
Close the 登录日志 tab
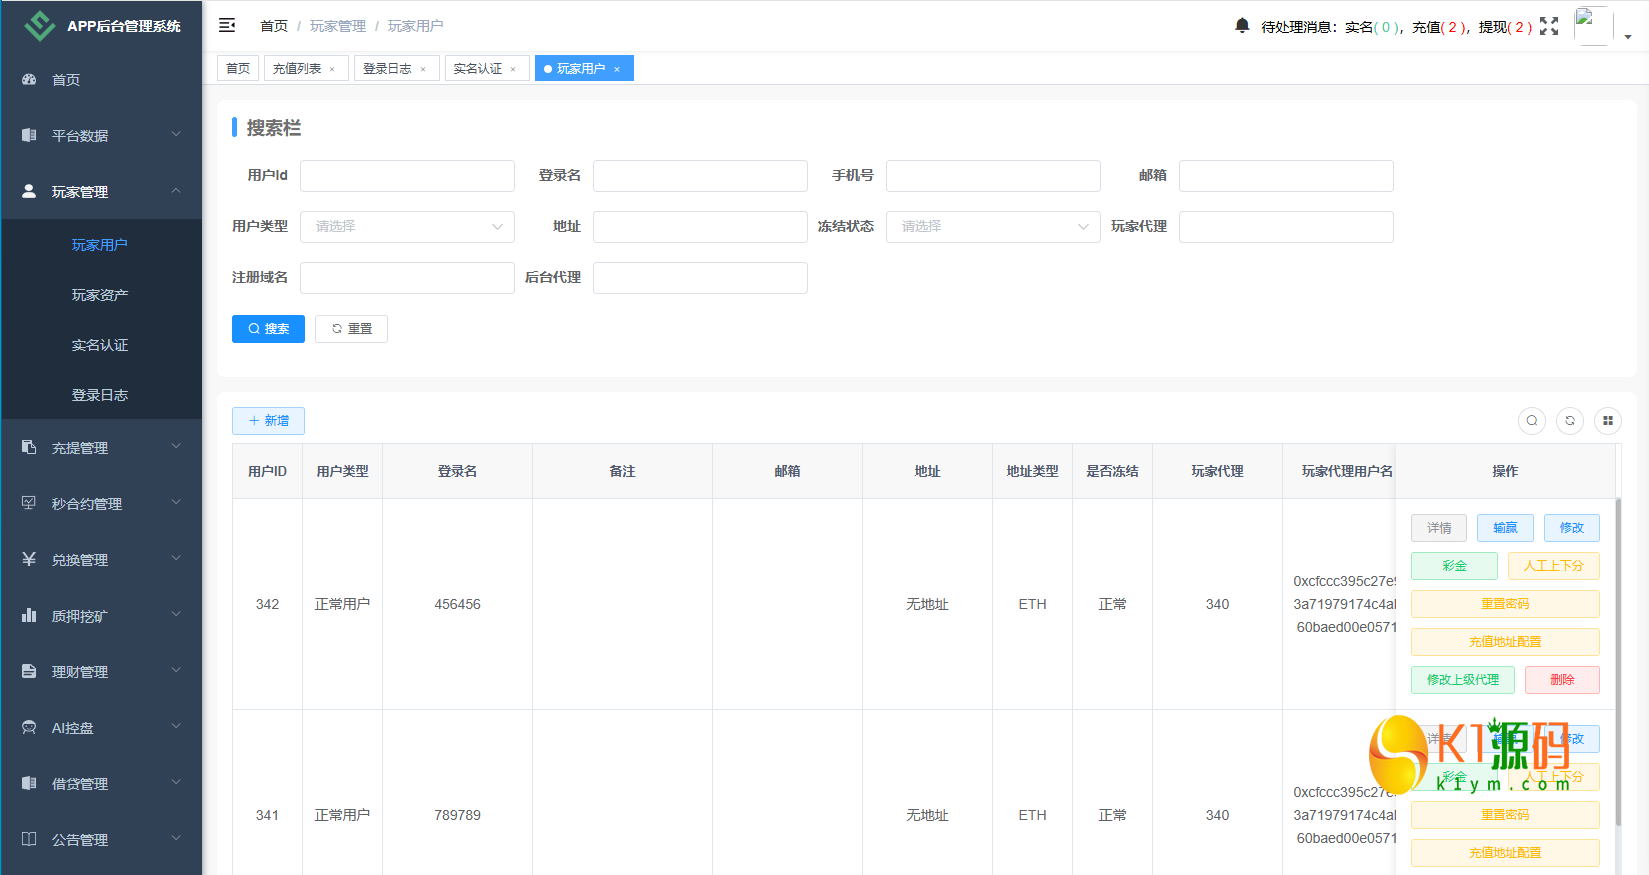click(x=423, y=69)
